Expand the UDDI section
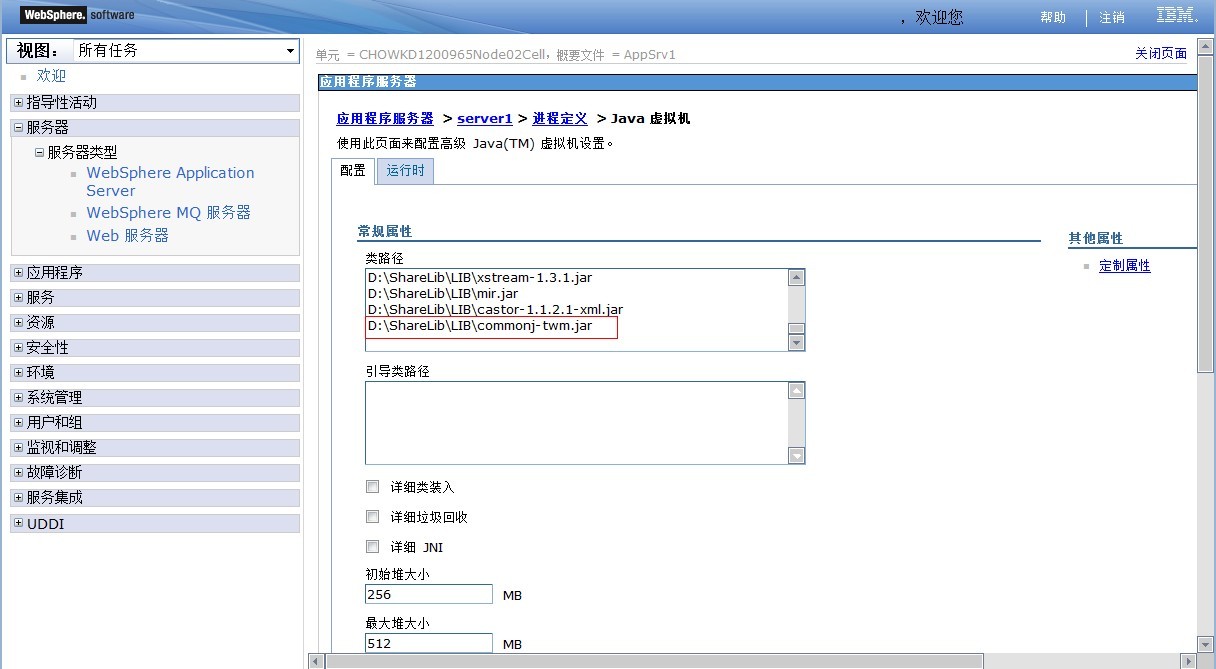 coord(19,524)
